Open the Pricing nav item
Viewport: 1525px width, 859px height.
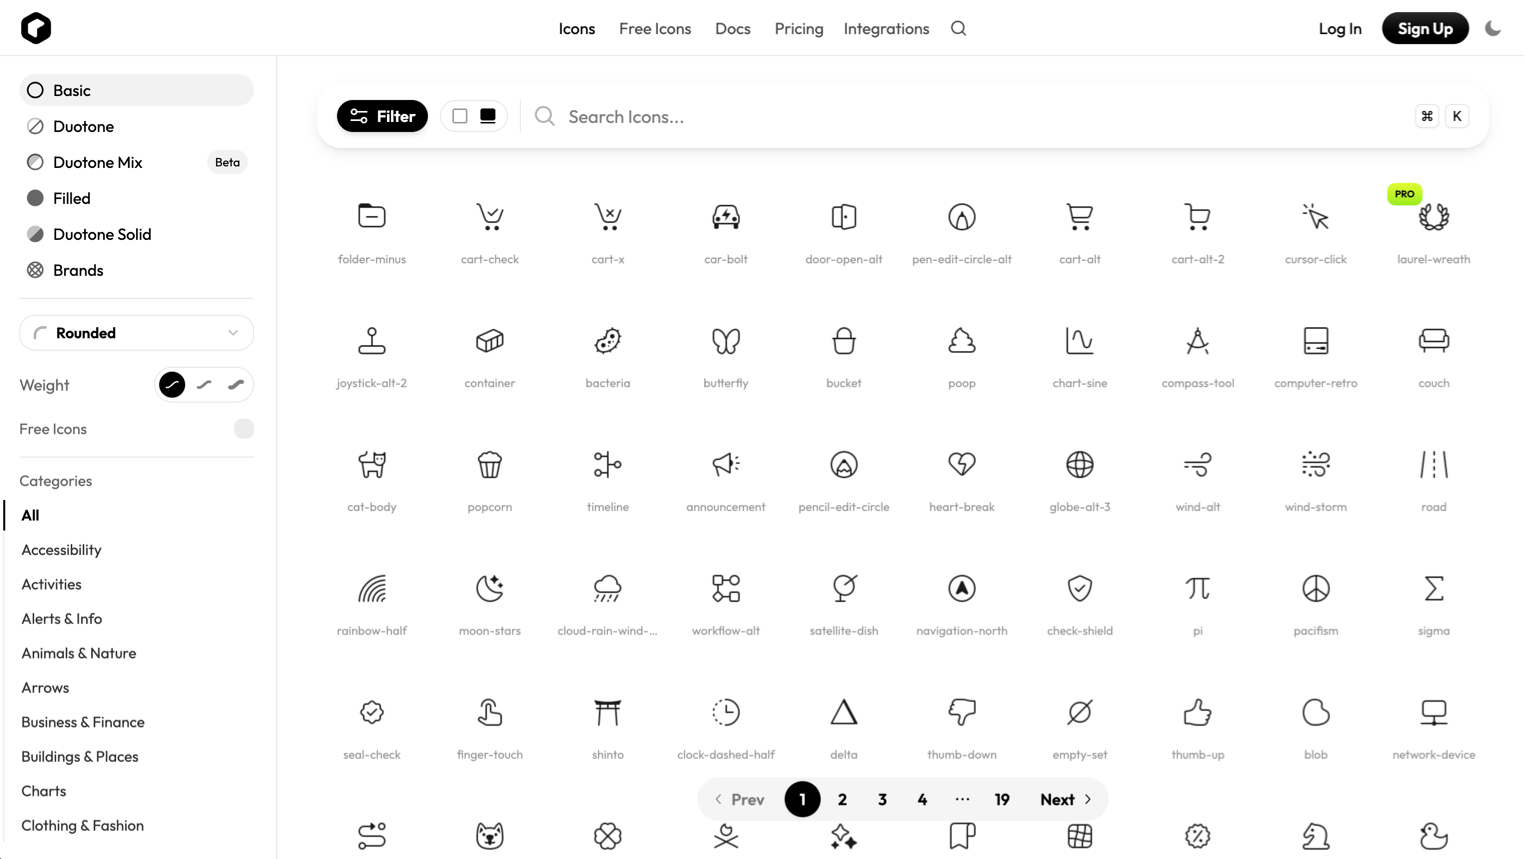pyautogui.click(x=799, y=28)
